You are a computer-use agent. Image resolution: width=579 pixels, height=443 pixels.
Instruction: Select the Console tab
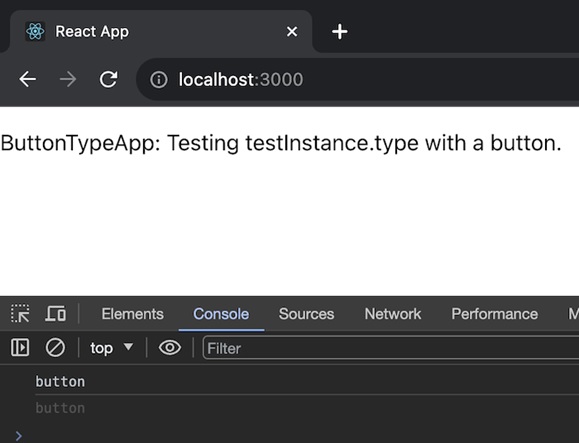pyautogui.click(x=221, y=314)
